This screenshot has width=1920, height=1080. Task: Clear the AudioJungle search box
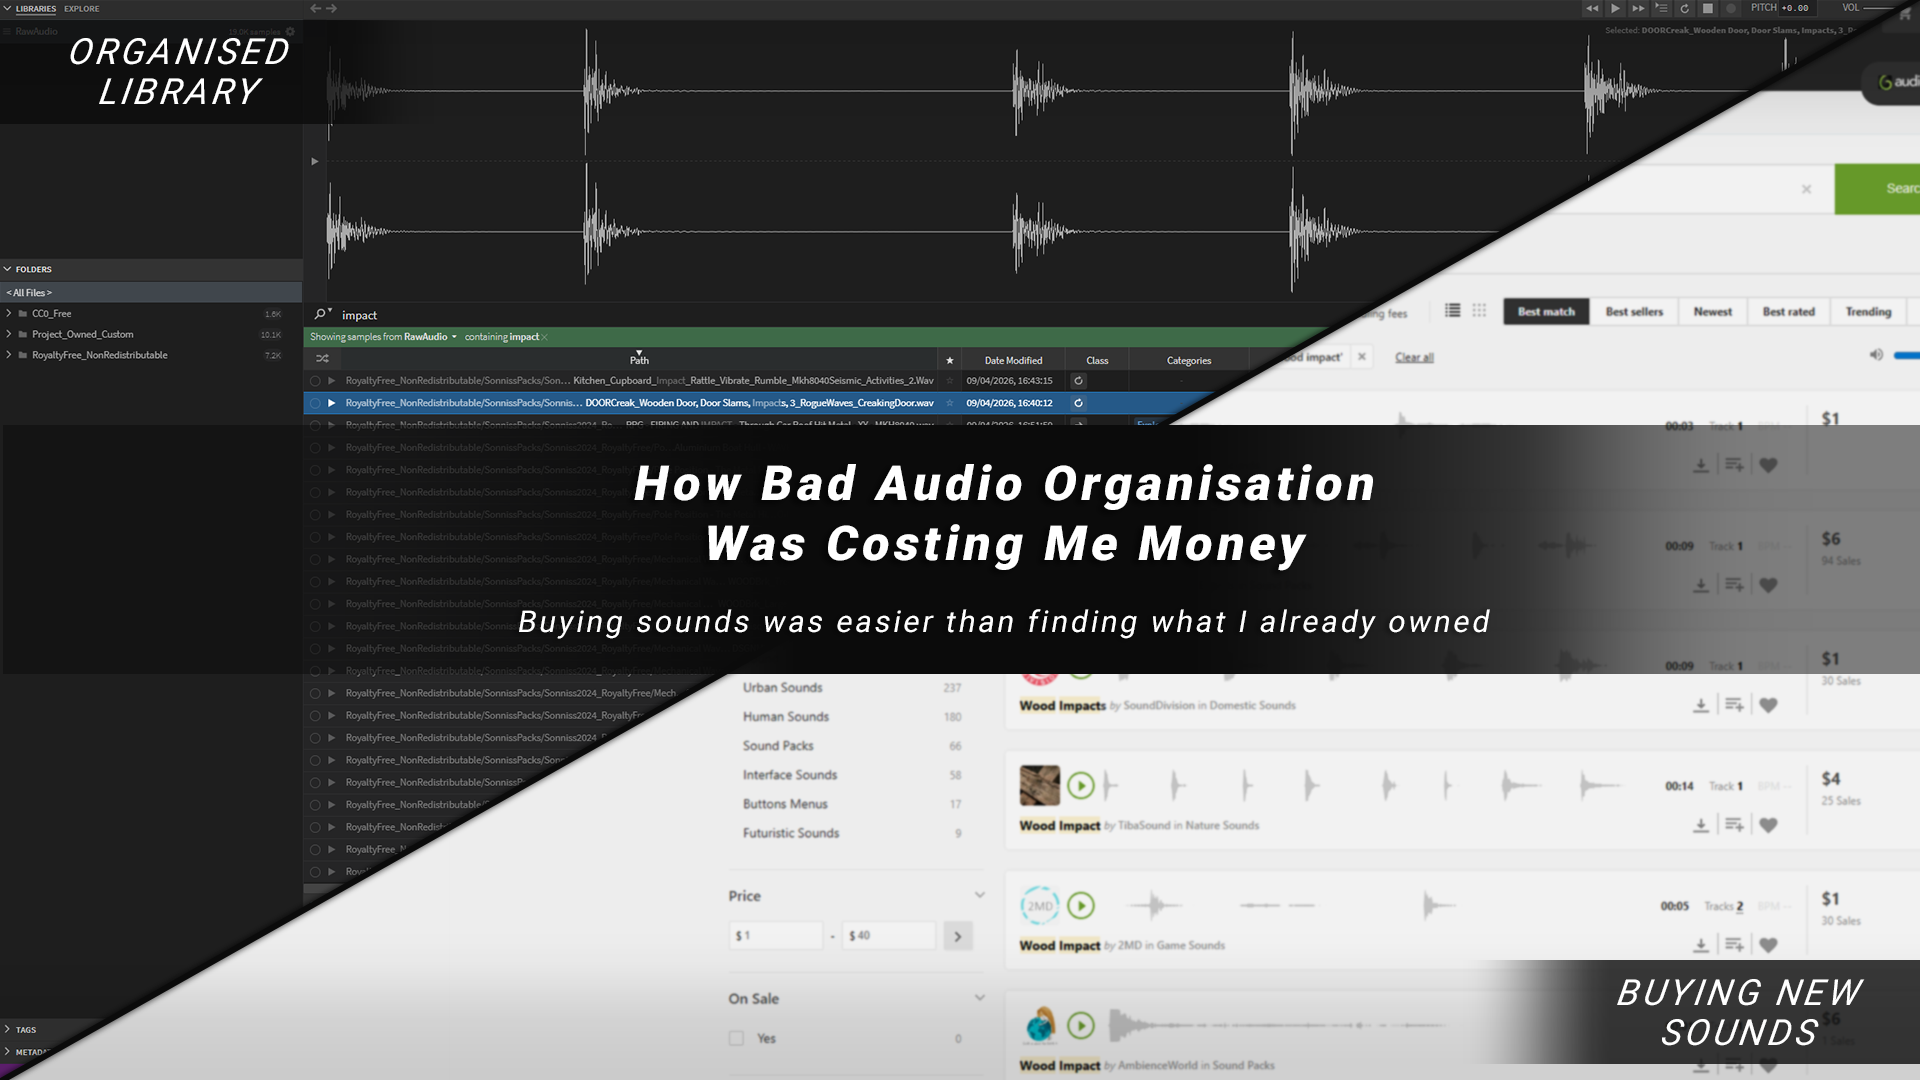point(1806,189)
